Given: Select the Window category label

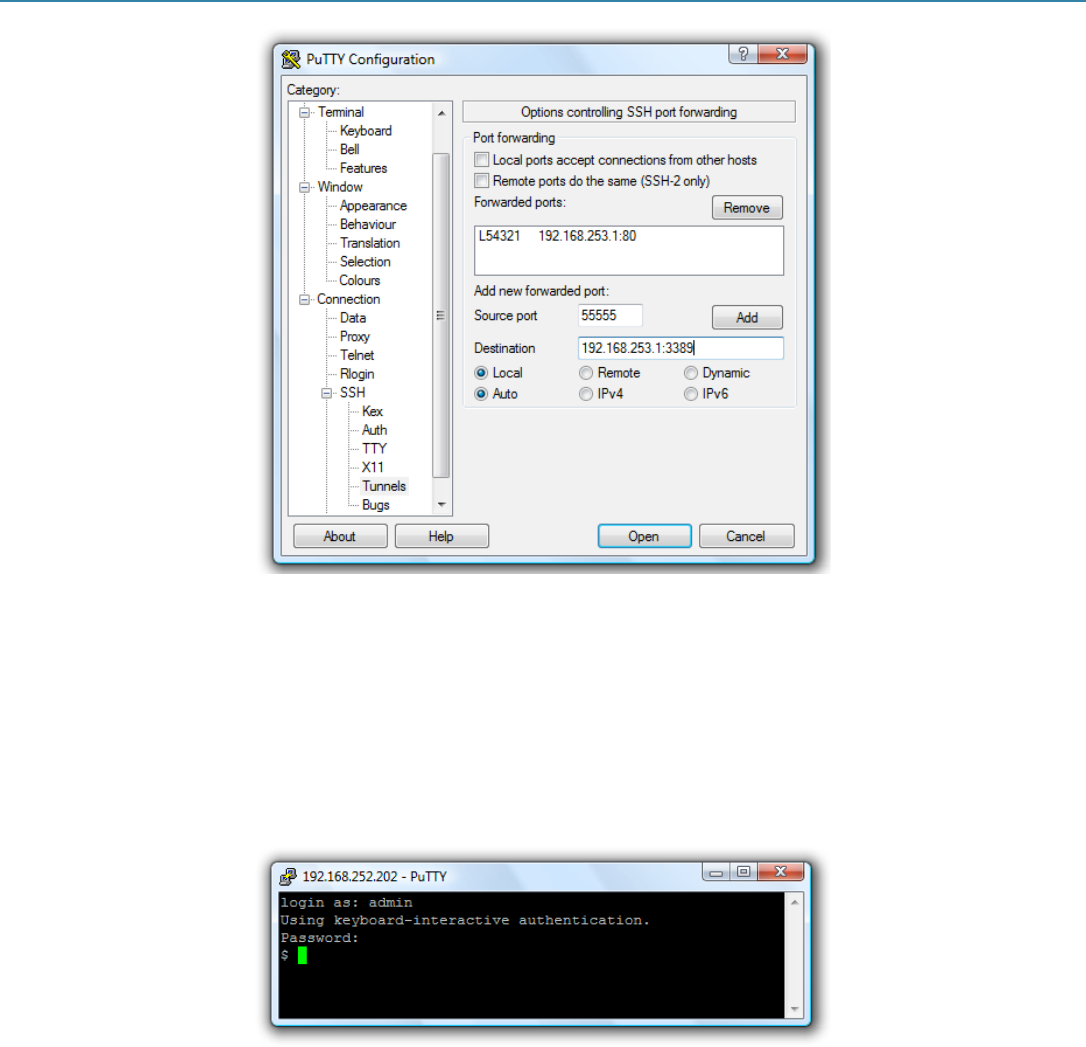Looking at the screenshot, I should tap(340, 187).
